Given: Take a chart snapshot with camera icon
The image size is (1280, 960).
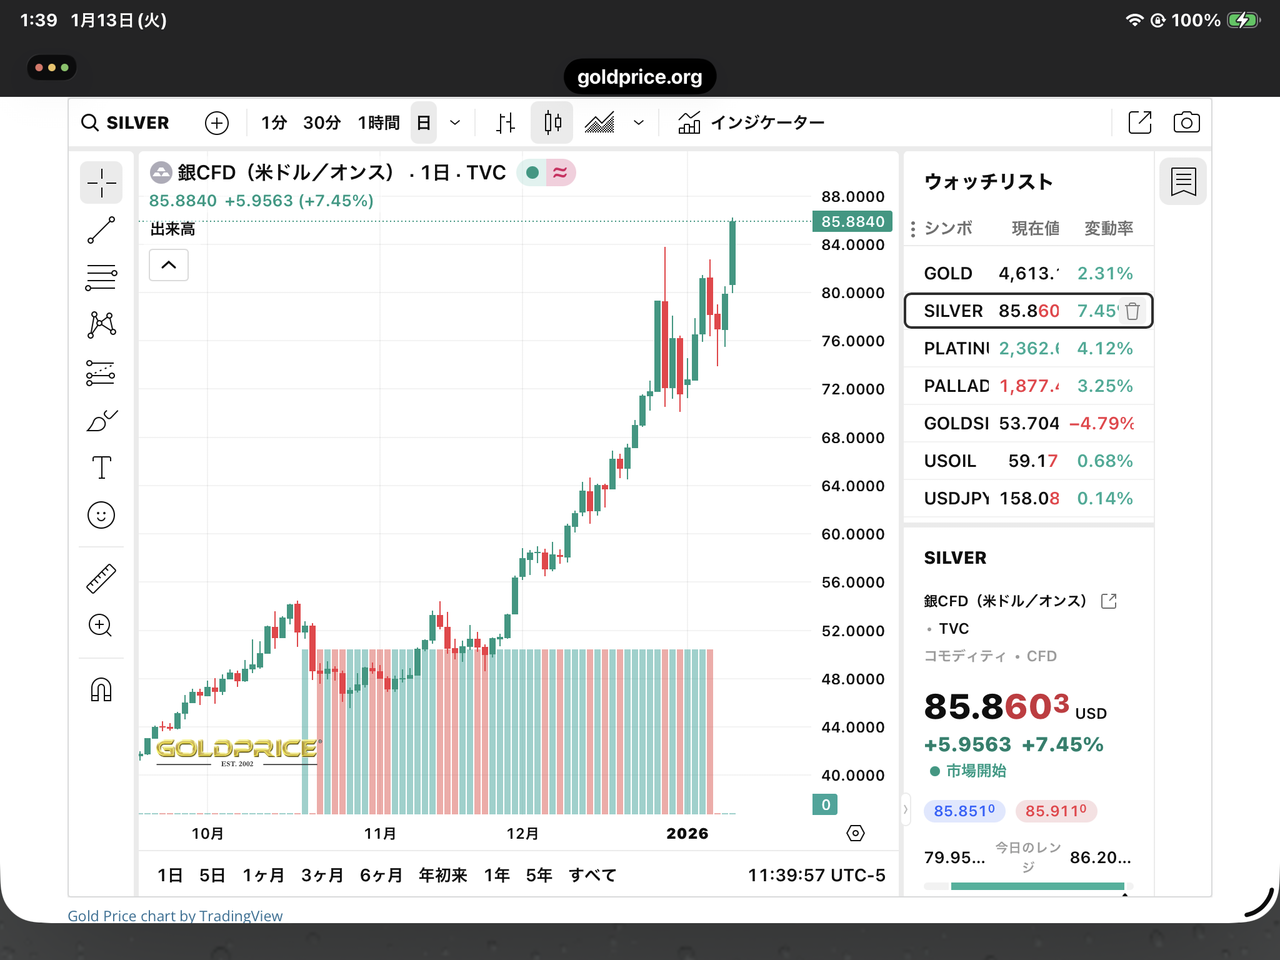Looking at the screenshot, I should (x=1186, y=122).
